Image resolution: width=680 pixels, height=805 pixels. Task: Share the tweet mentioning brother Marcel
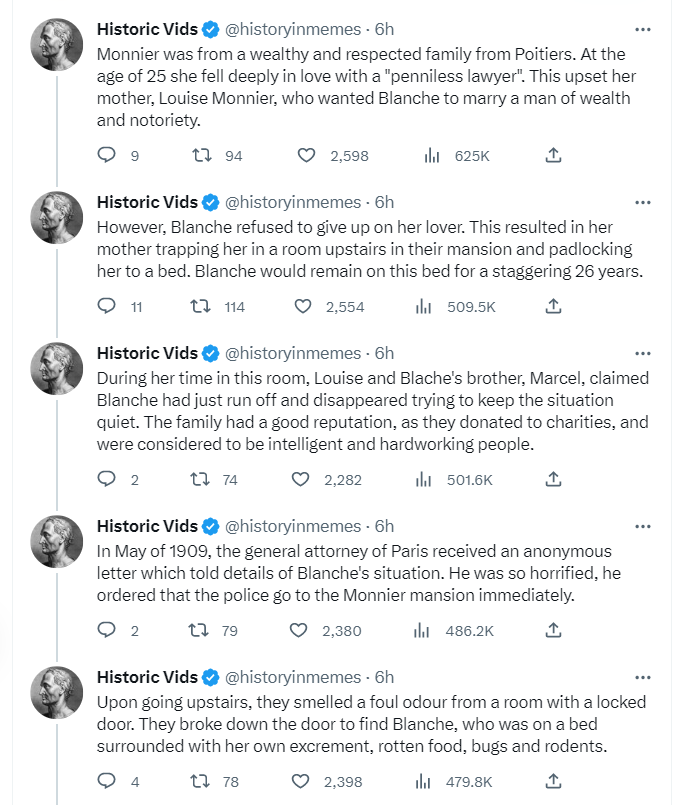pyautogui.click(x=553, y=480)
